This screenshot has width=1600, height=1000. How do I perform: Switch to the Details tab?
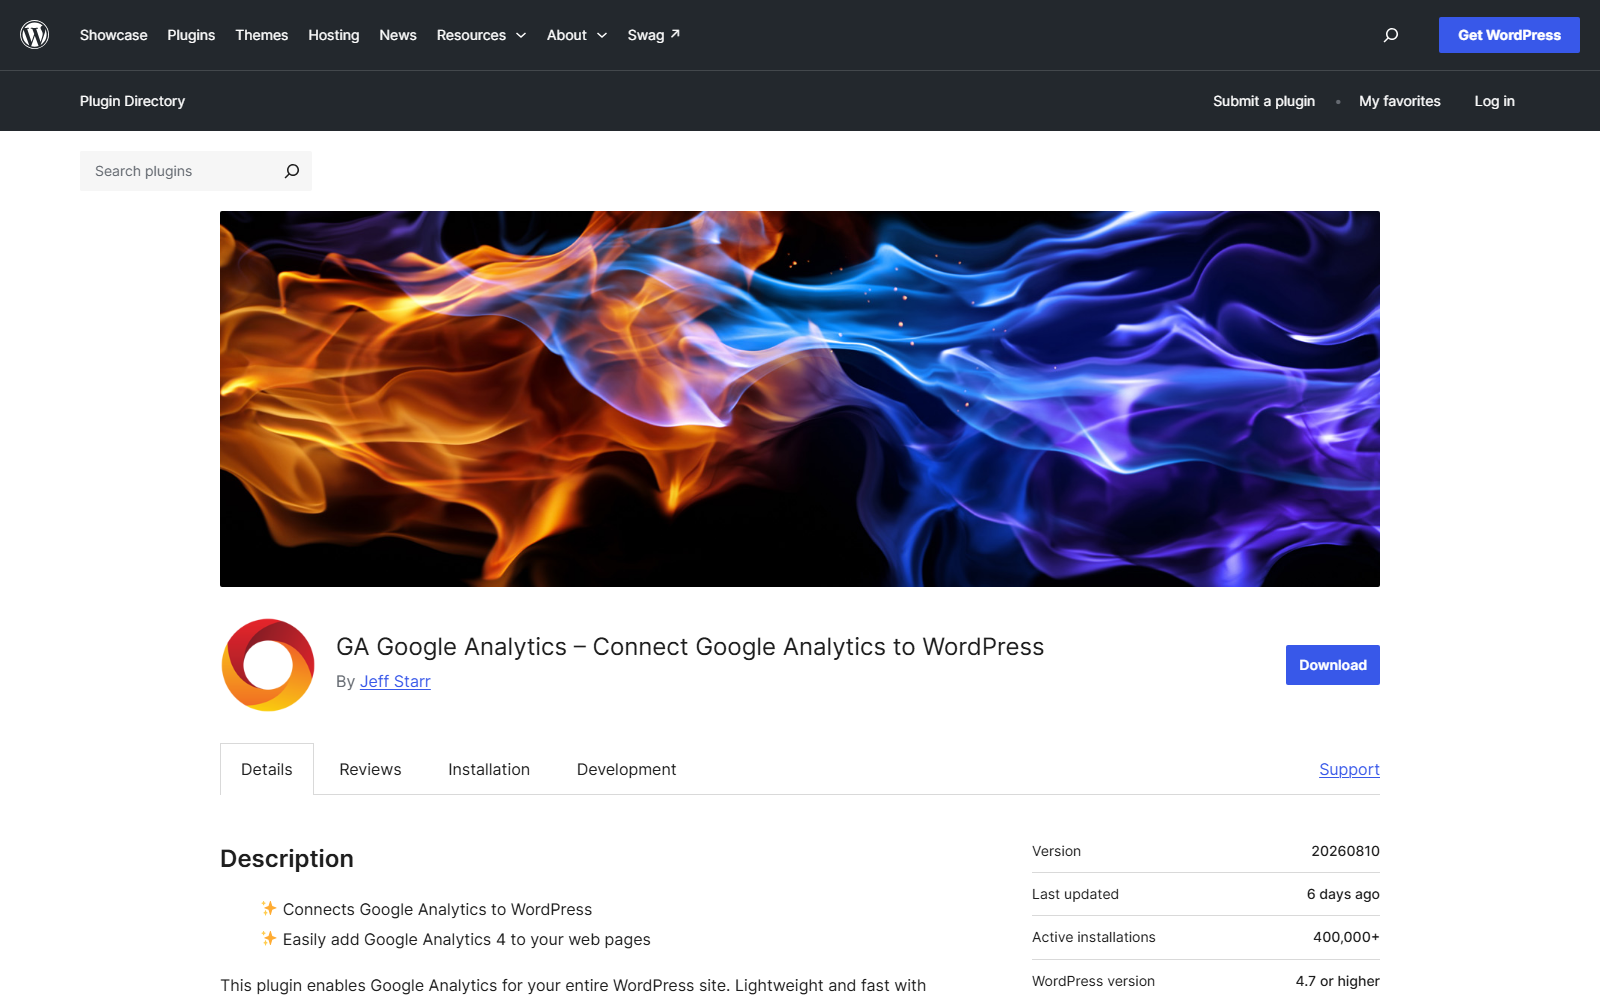point(267,769)
